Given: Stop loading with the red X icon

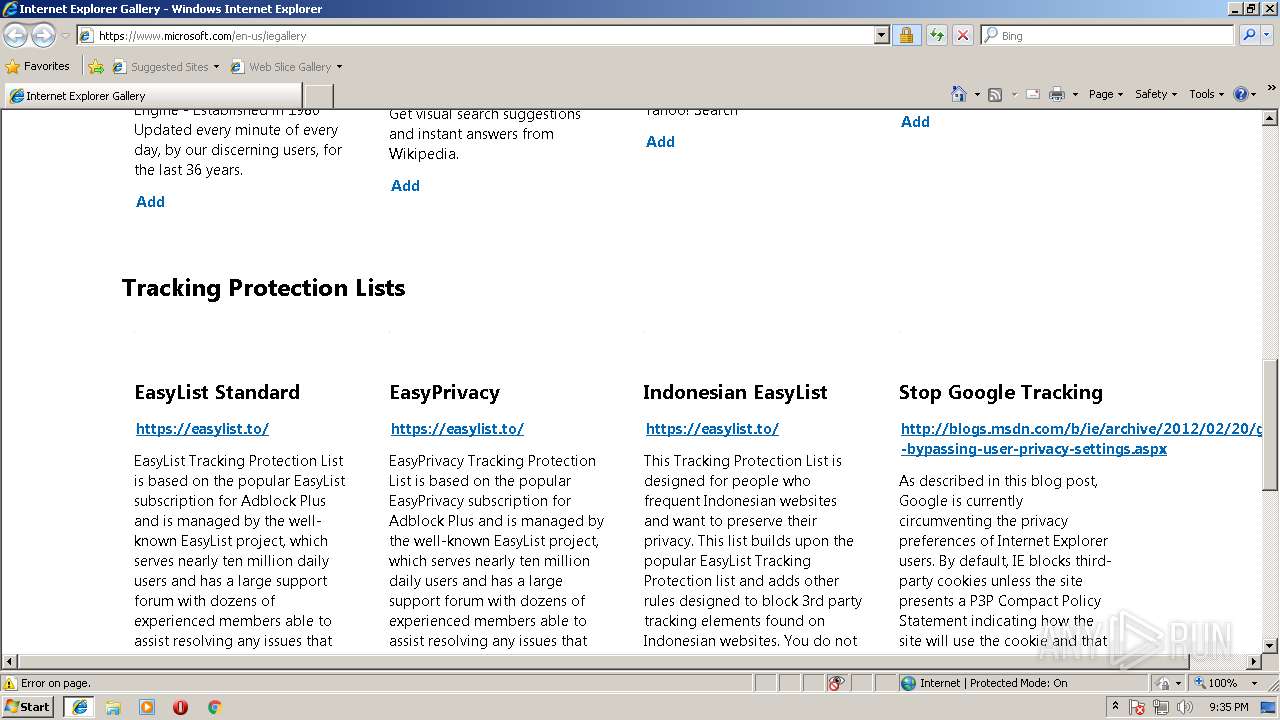Looking at the screenshot, I should [x=962, y=35].
